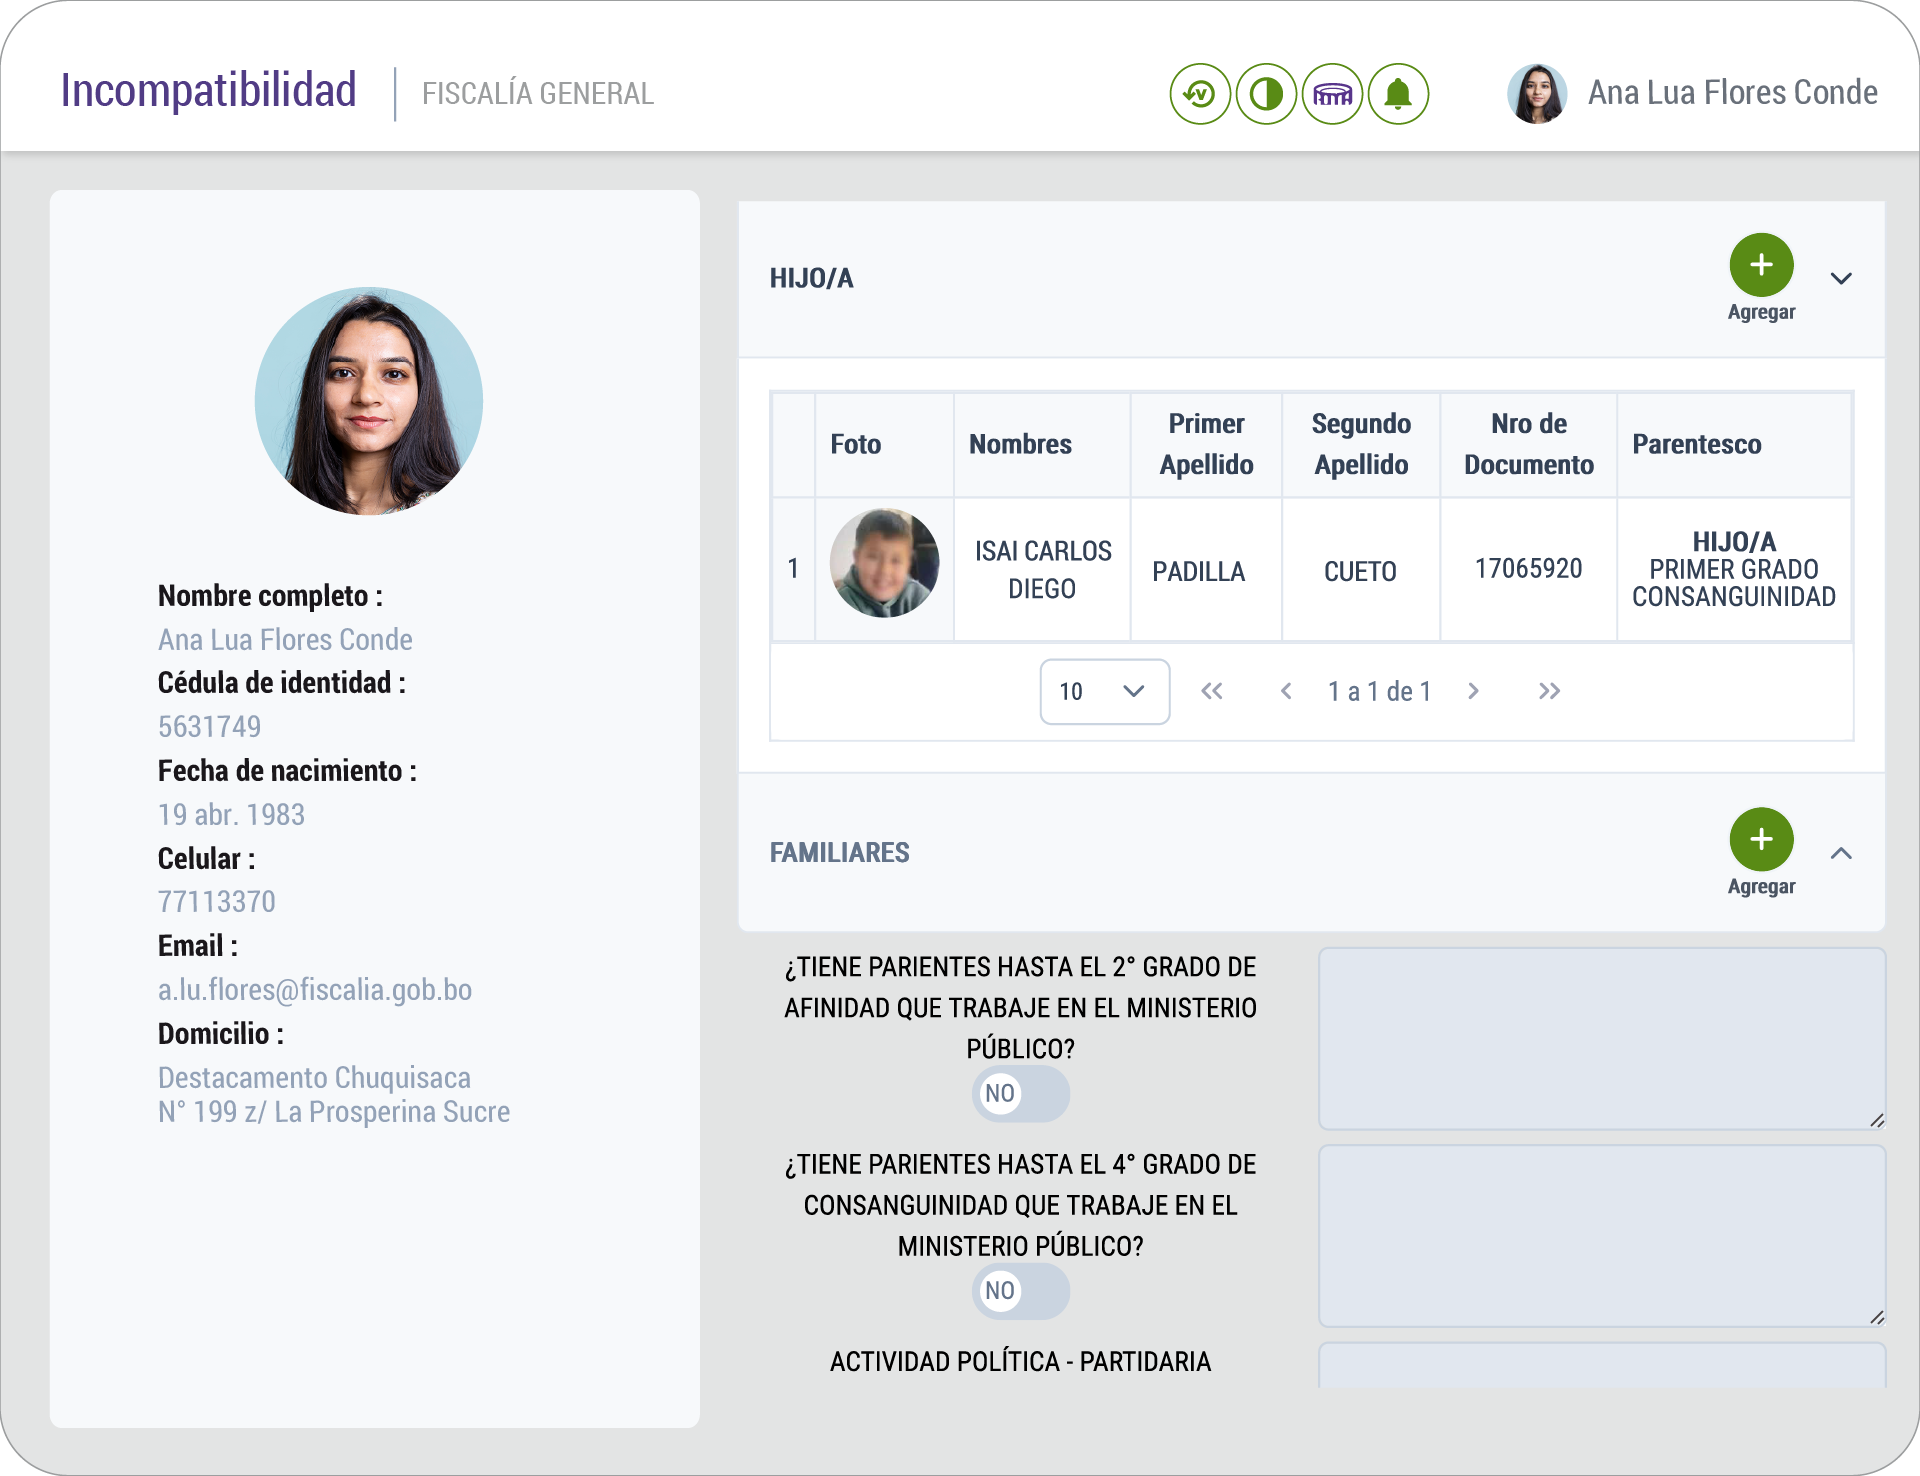Click the Nombres column header

1020,444
